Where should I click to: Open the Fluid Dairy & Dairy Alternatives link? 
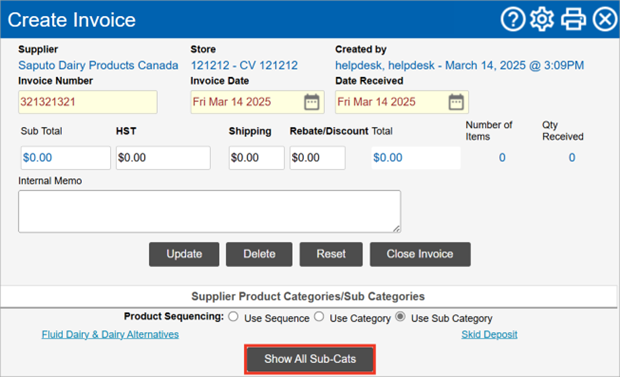pos(110,334)
